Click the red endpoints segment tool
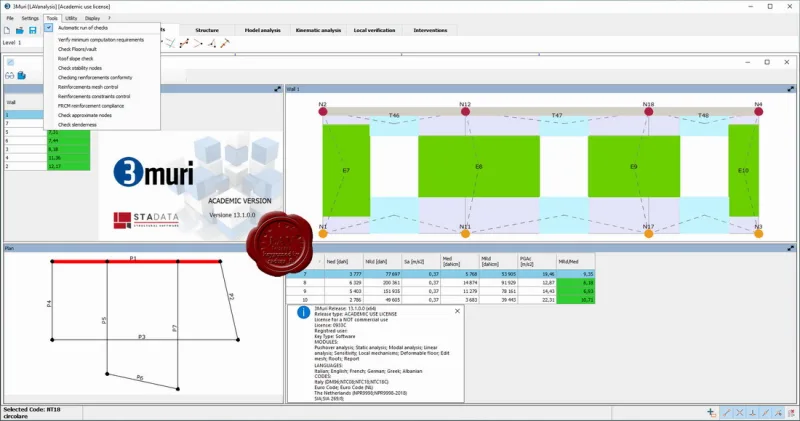This screenshot has width=800, height=421. 184,43
